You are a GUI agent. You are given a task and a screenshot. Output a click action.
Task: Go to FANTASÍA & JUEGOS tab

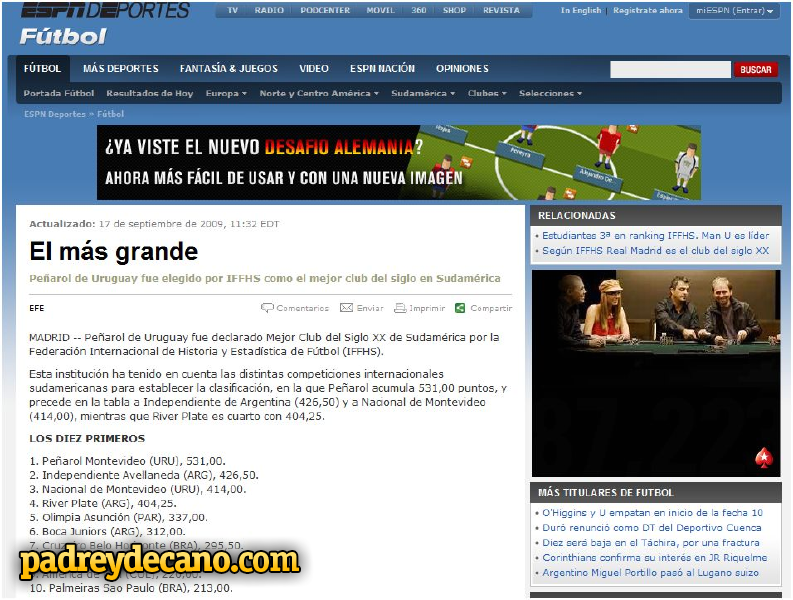[229, 68]
